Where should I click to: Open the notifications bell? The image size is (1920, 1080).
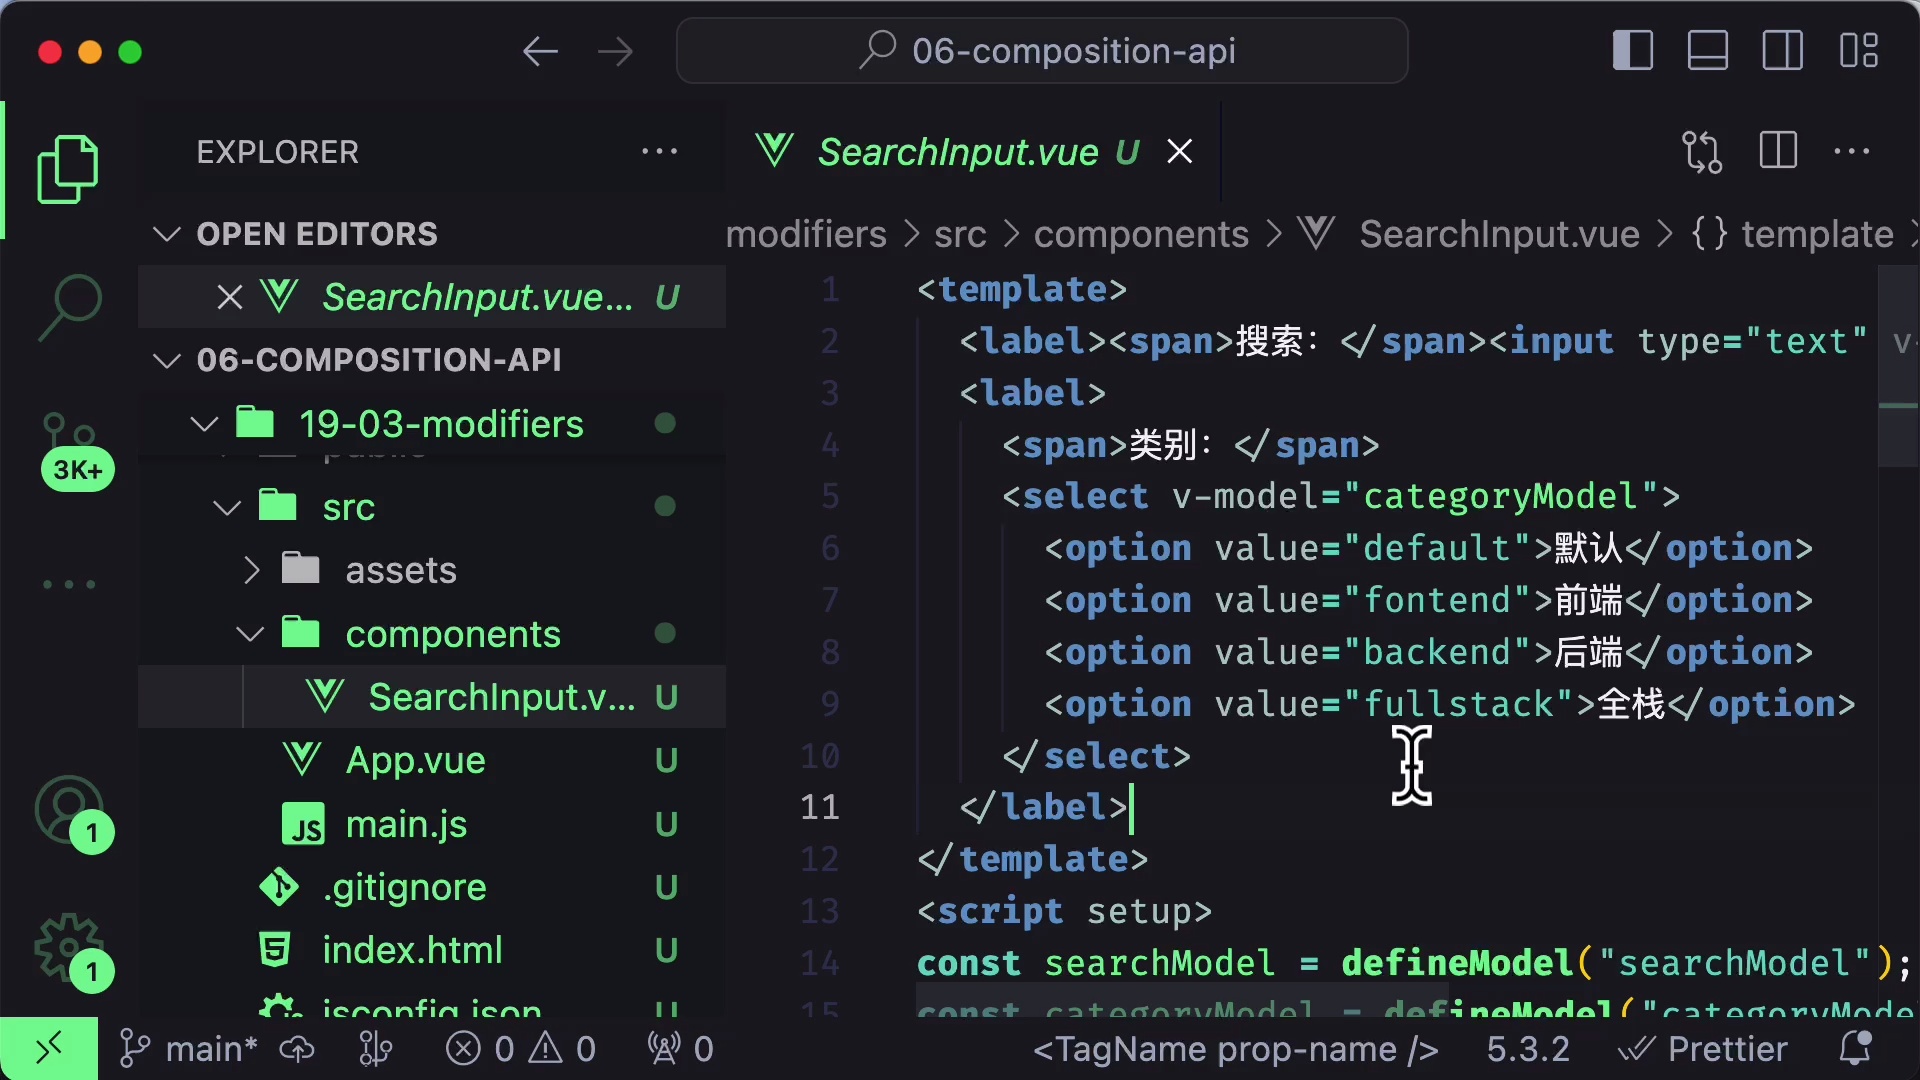(1856, 1048)
